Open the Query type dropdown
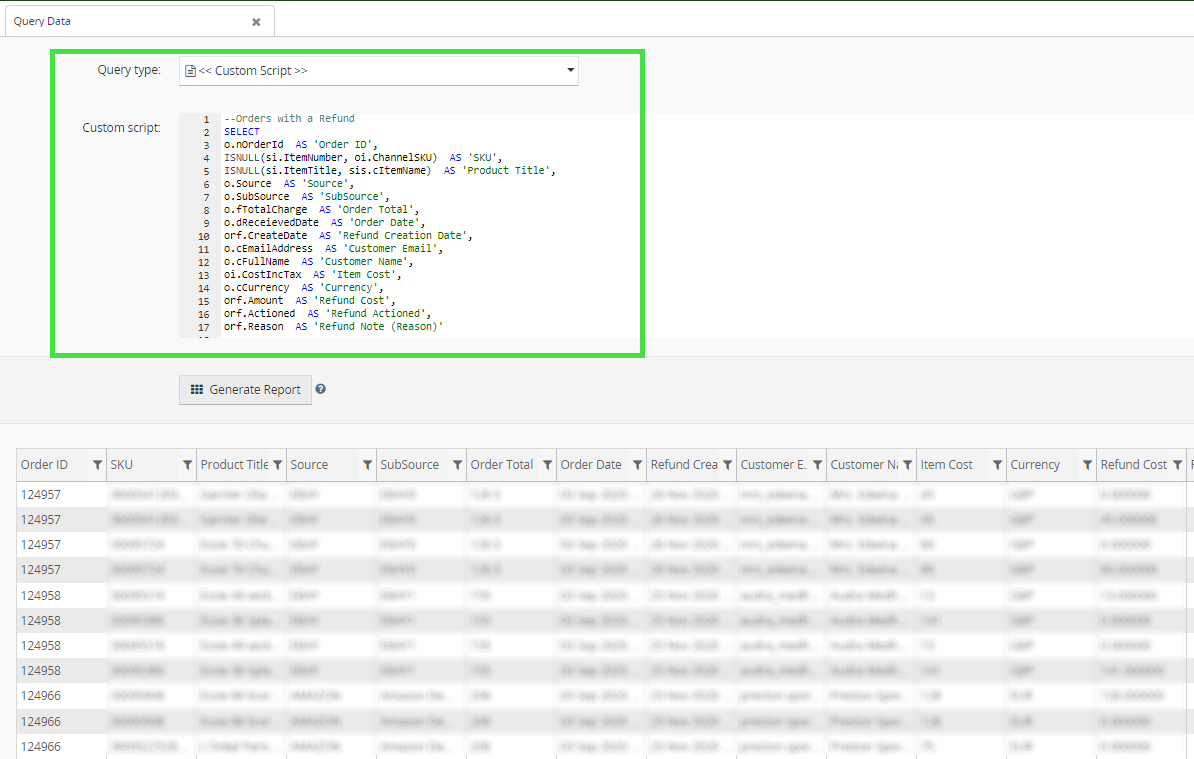Viewport: 1194px width, 759px height. 378,71
